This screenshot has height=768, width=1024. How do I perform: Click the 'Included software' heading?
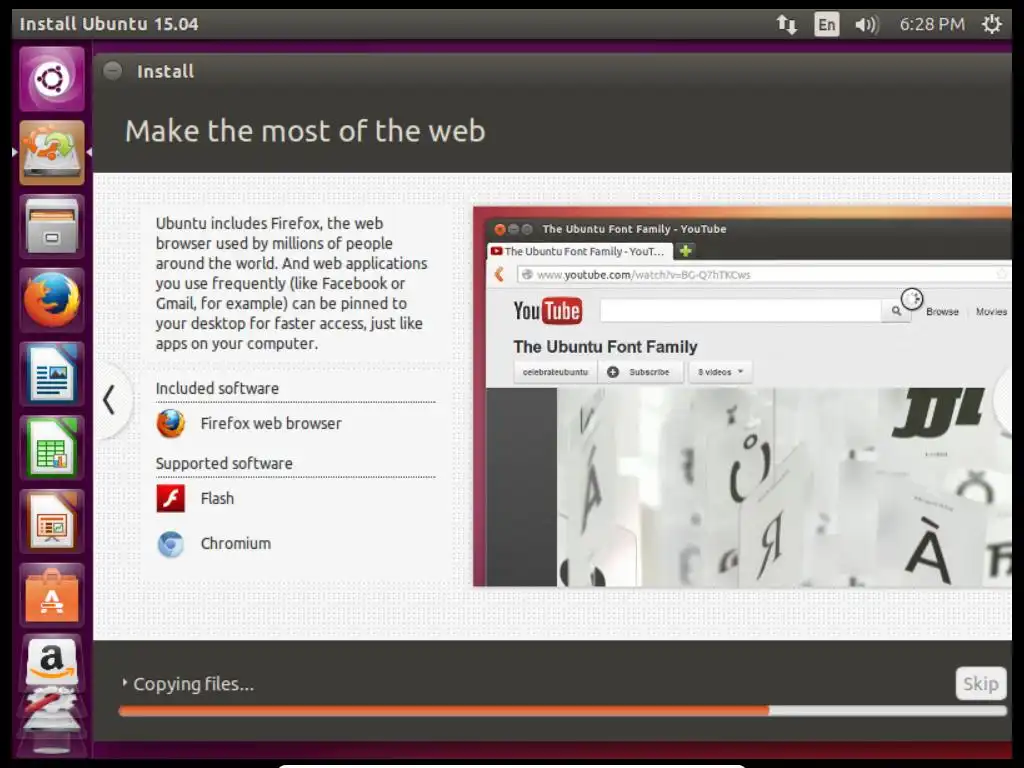[217, 388]
